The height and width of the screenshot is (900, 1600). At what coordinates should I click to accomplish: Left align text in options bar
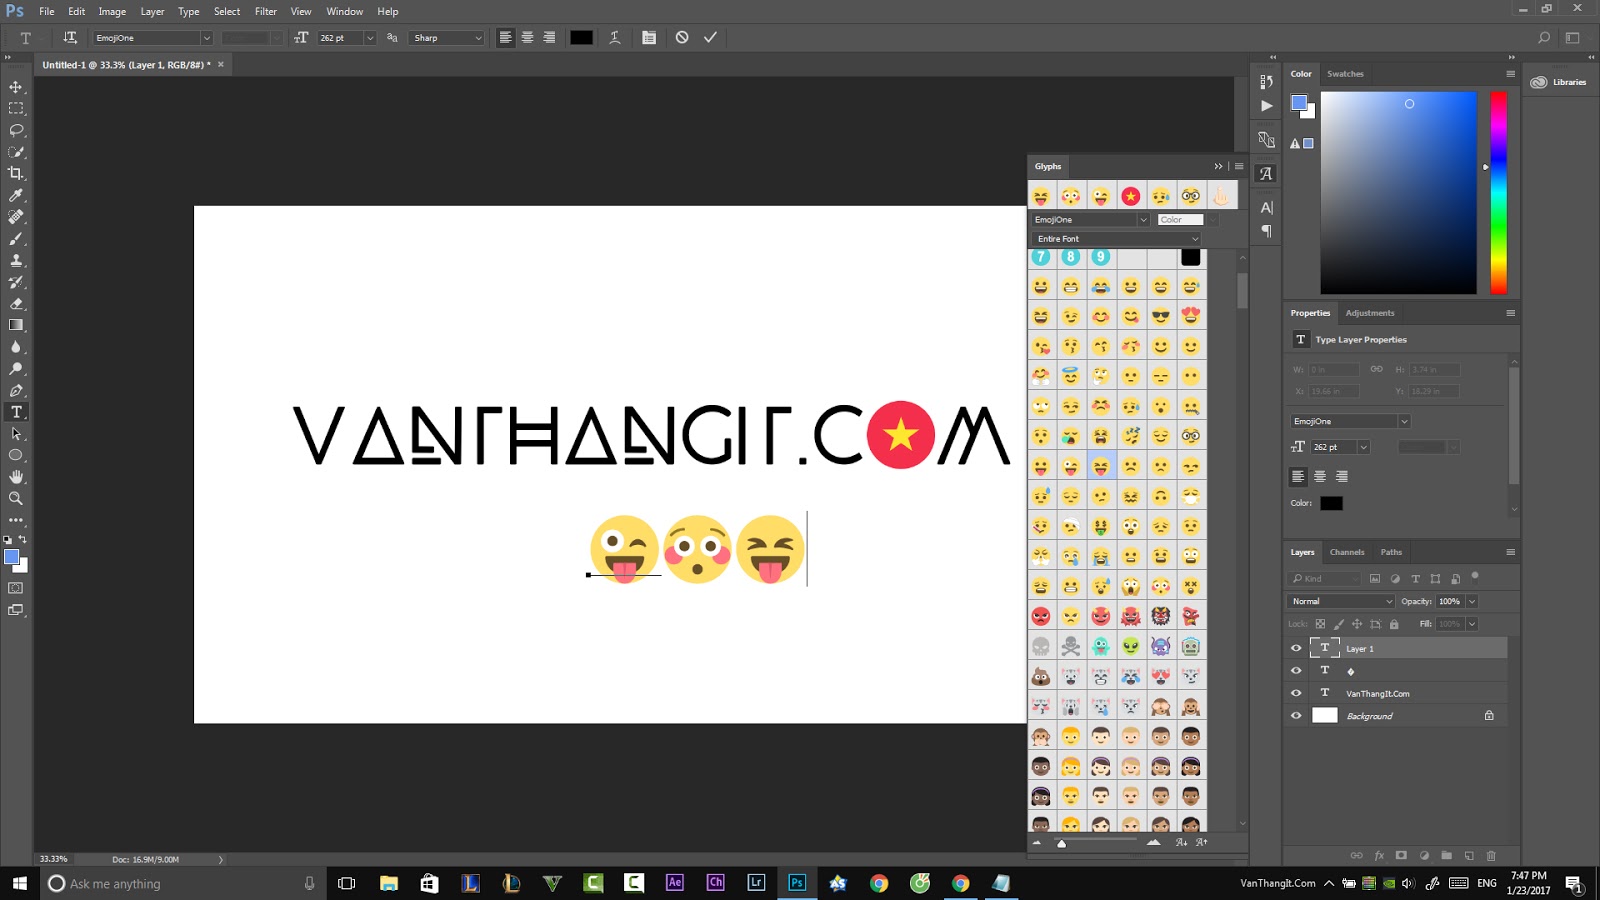pos(505,37)
